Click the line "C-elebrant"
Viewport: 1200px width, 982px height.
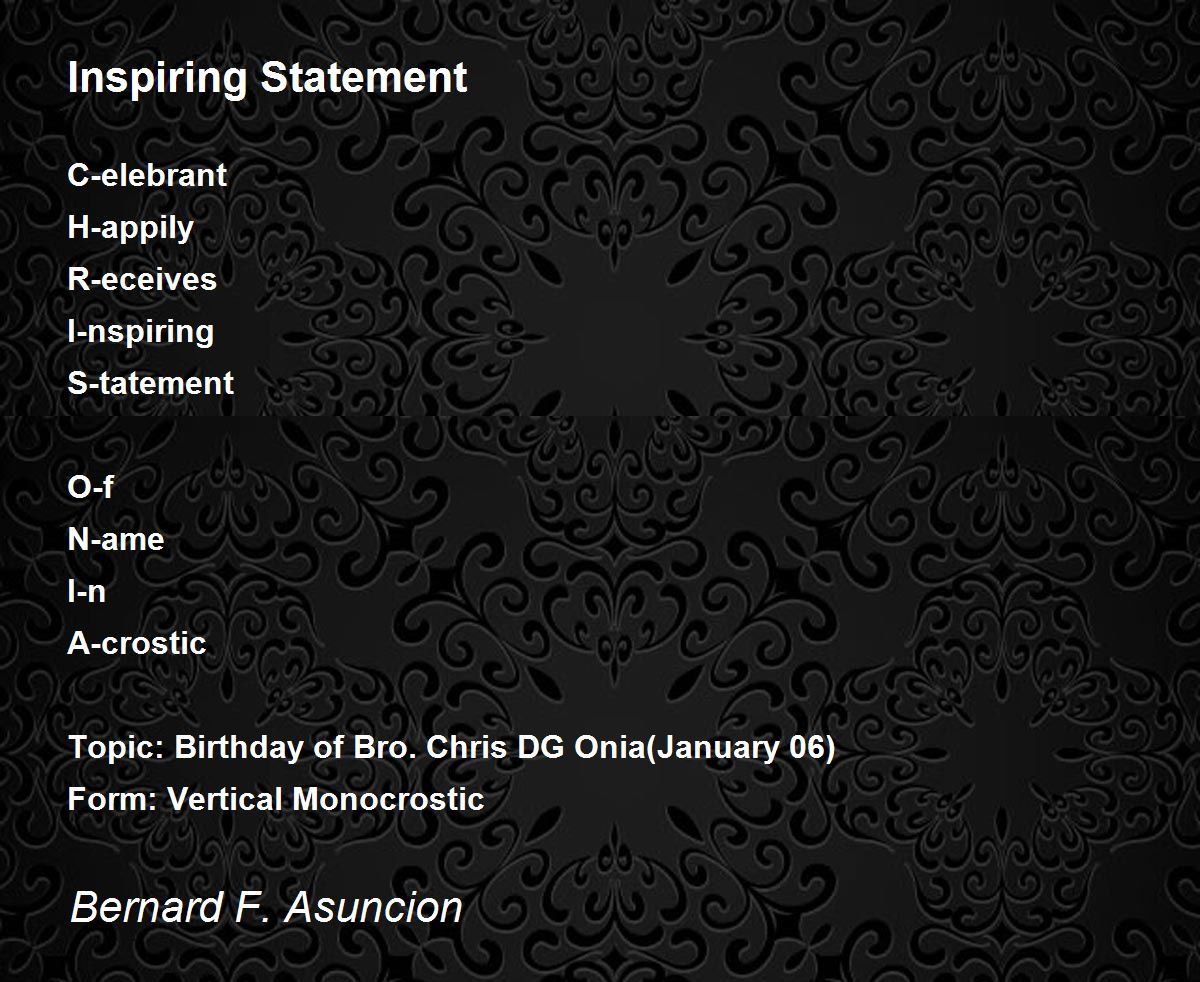(147, 175)
